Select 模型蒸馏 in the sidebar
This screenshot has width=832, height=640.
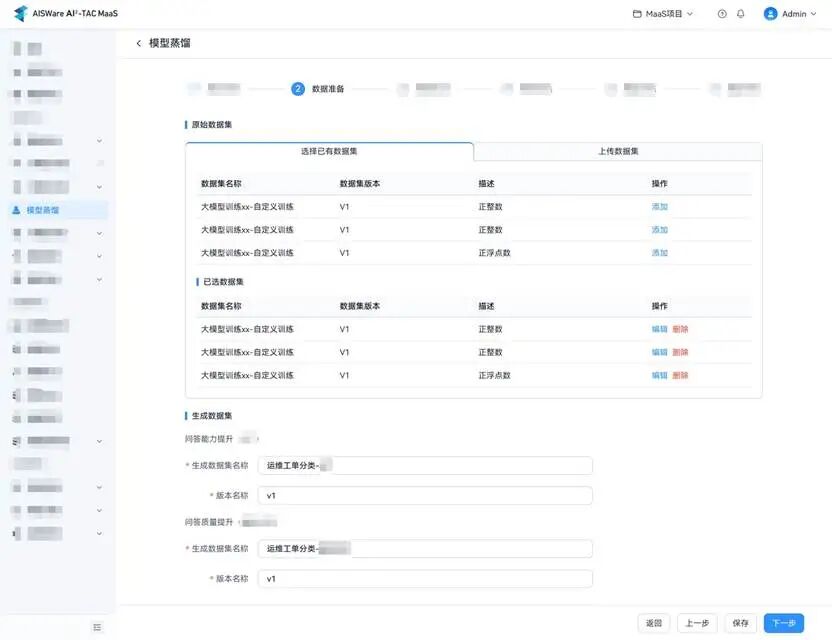click(58, 210)
